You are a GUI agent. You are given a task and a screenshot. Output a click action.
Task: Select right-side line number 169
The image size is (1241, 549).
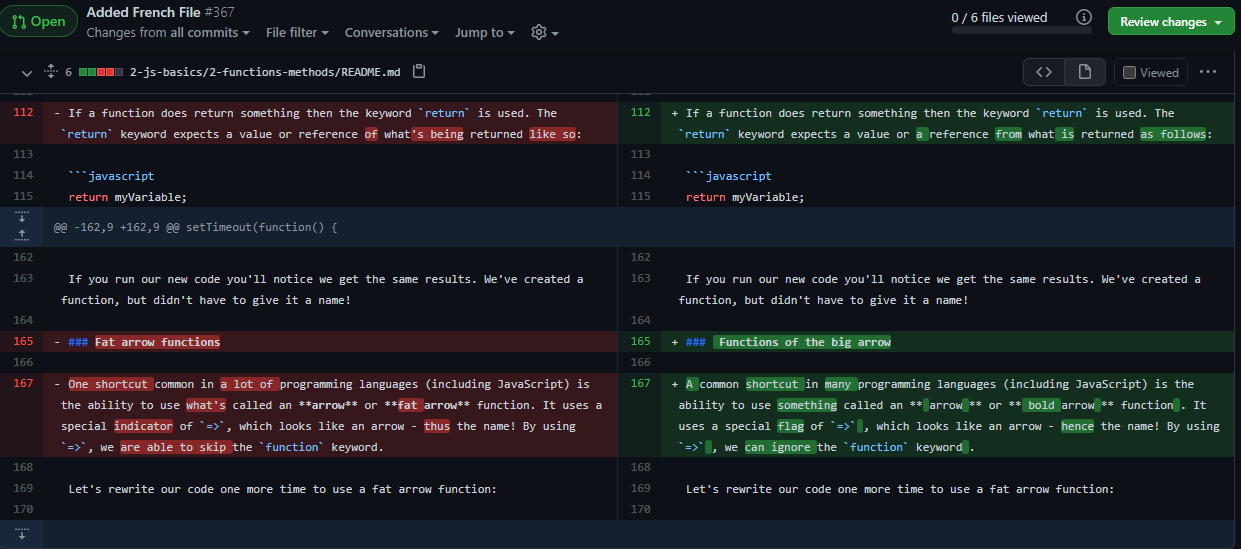640,489
